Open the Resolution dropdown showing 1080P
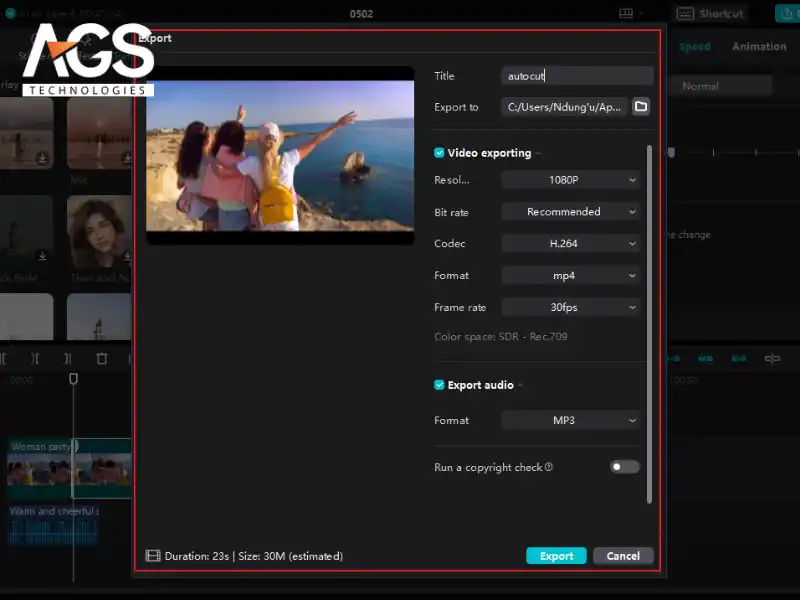This screenshot has height=600, width=800. (570, 180)
